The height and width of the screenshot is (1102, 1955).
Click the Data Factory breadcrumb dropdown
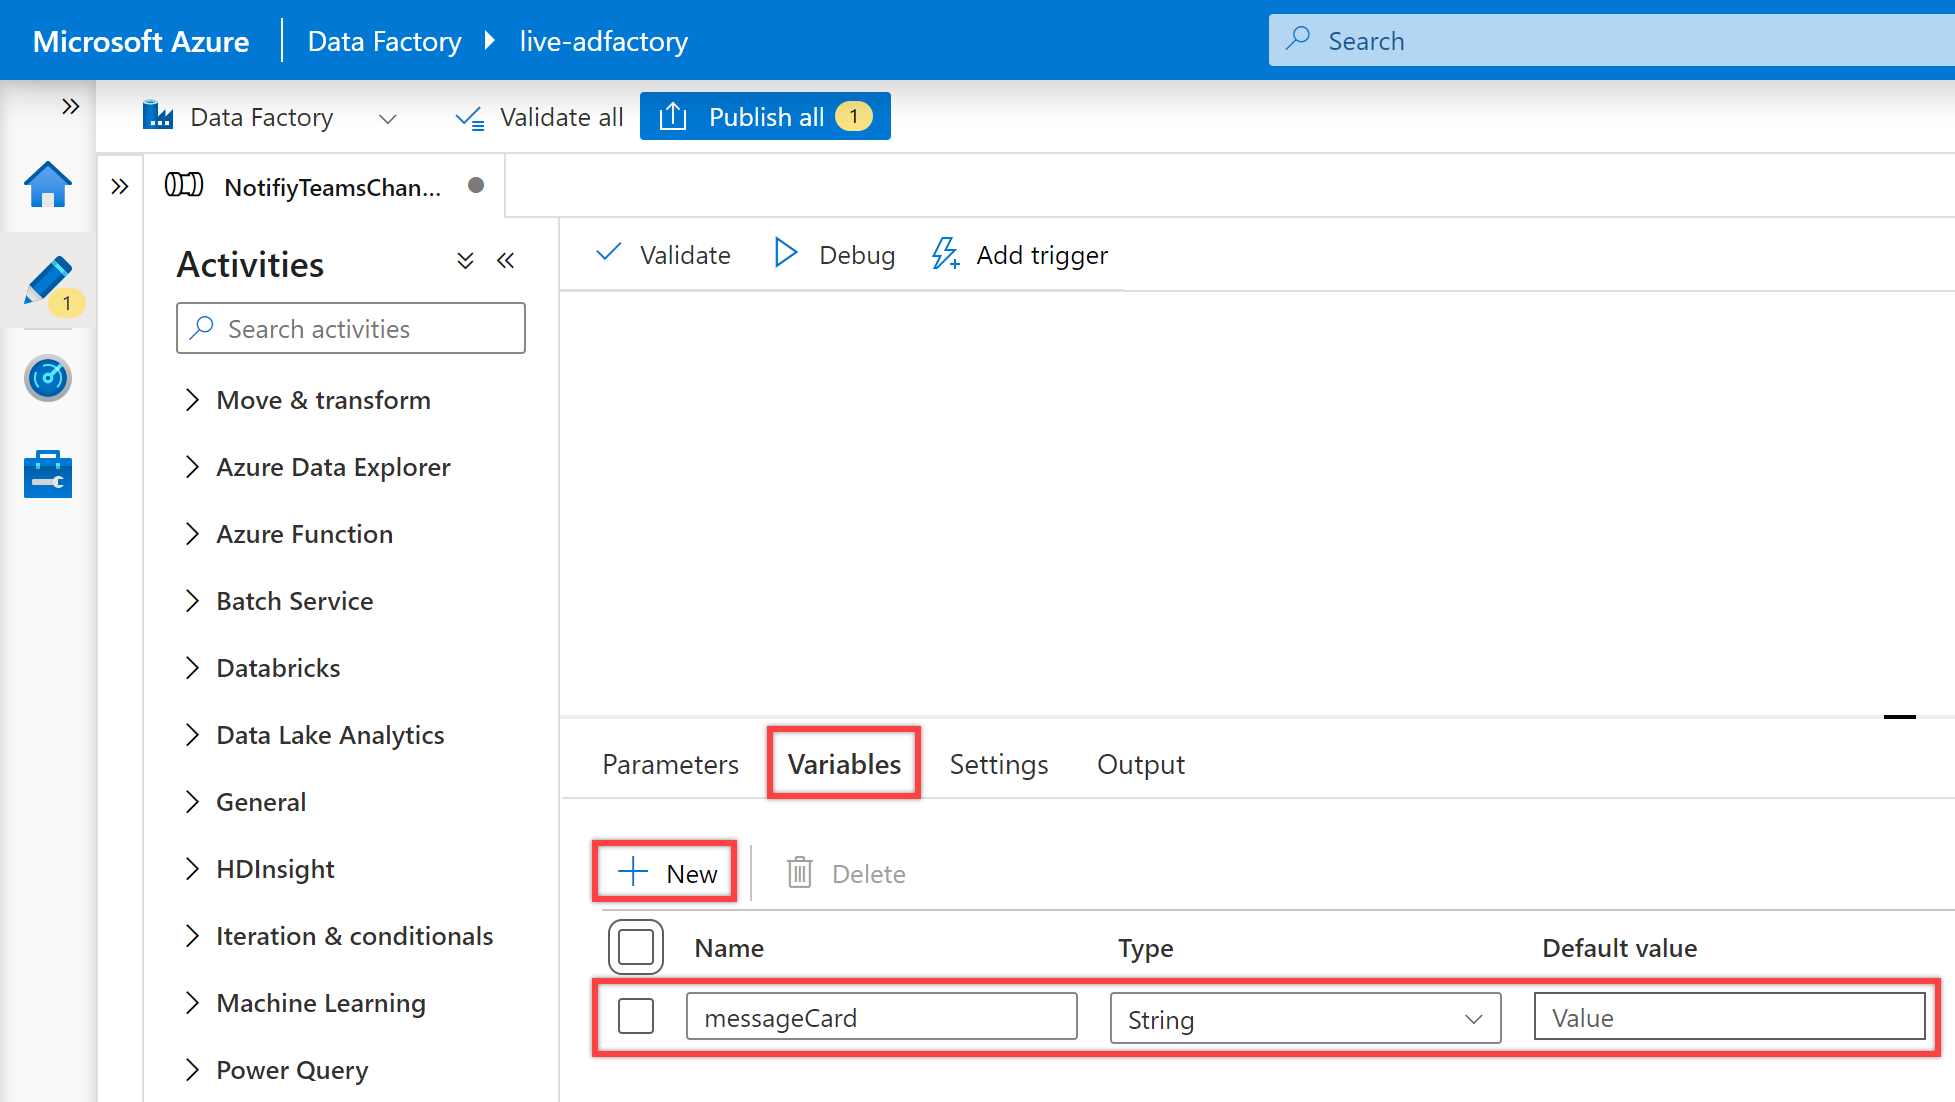pyautogui.click(x=388, y=117)
